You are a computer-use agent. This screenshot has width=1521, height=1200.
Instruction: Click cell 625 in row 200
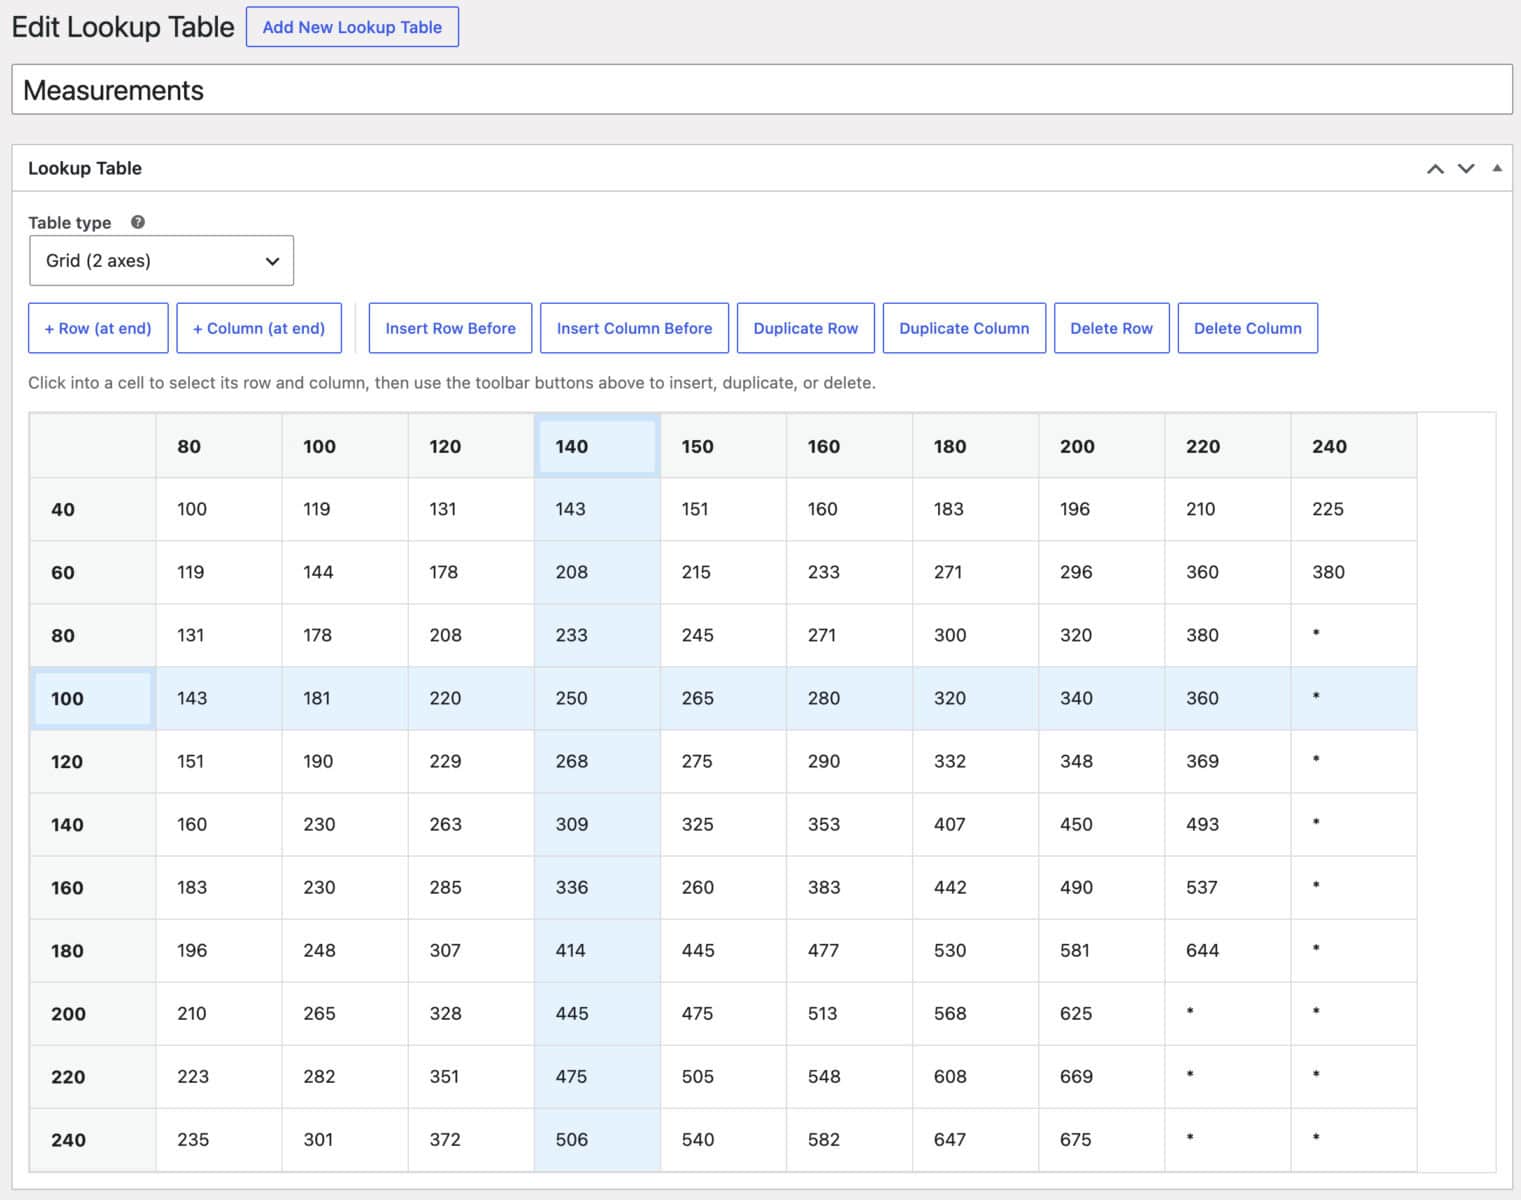point(1102,1013)
